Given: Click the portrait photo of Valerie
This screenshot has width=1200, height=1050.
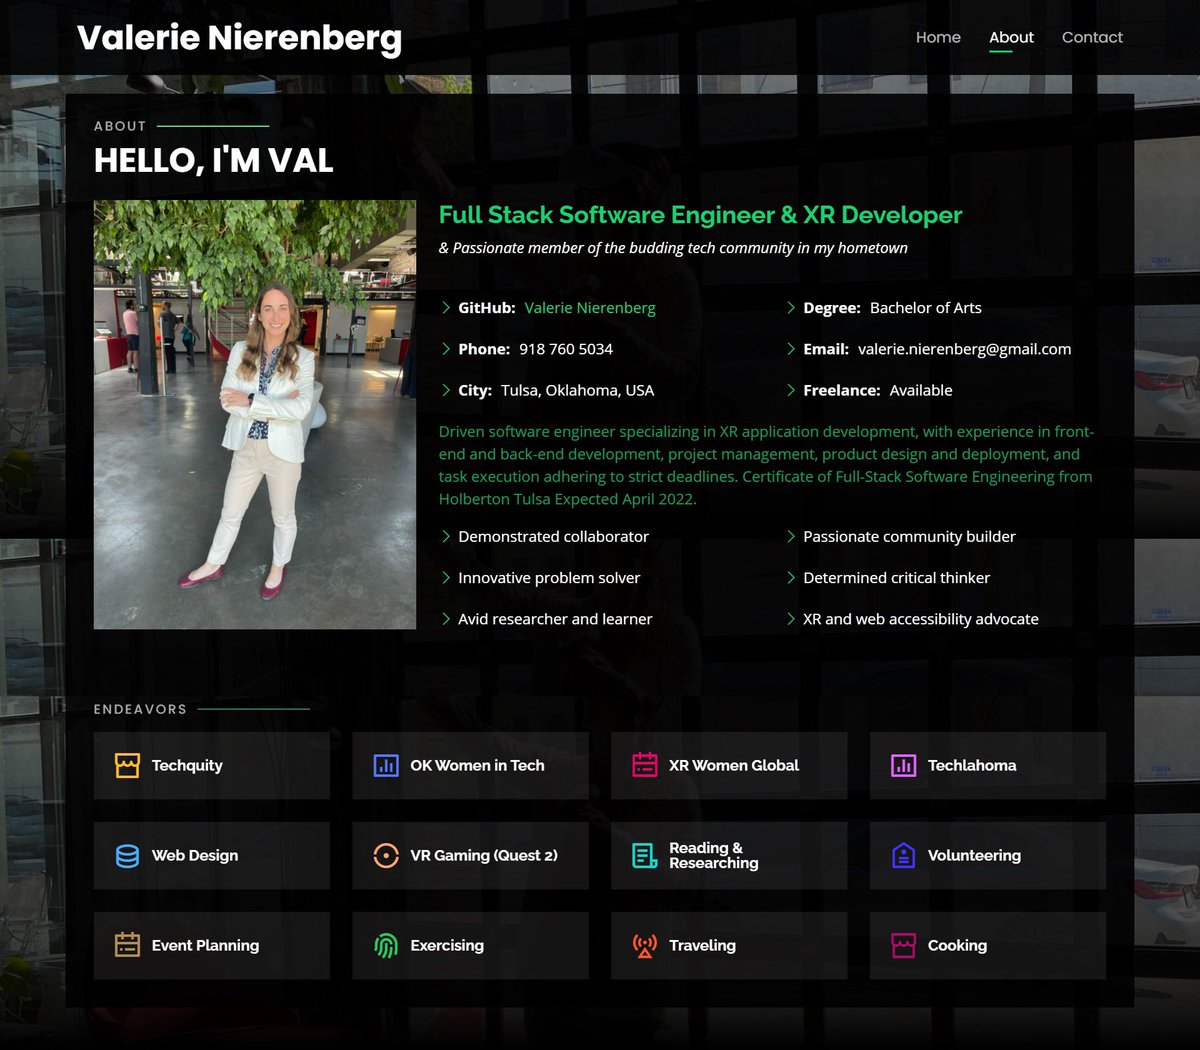Looking at the screenshot, I should [255, 415].
